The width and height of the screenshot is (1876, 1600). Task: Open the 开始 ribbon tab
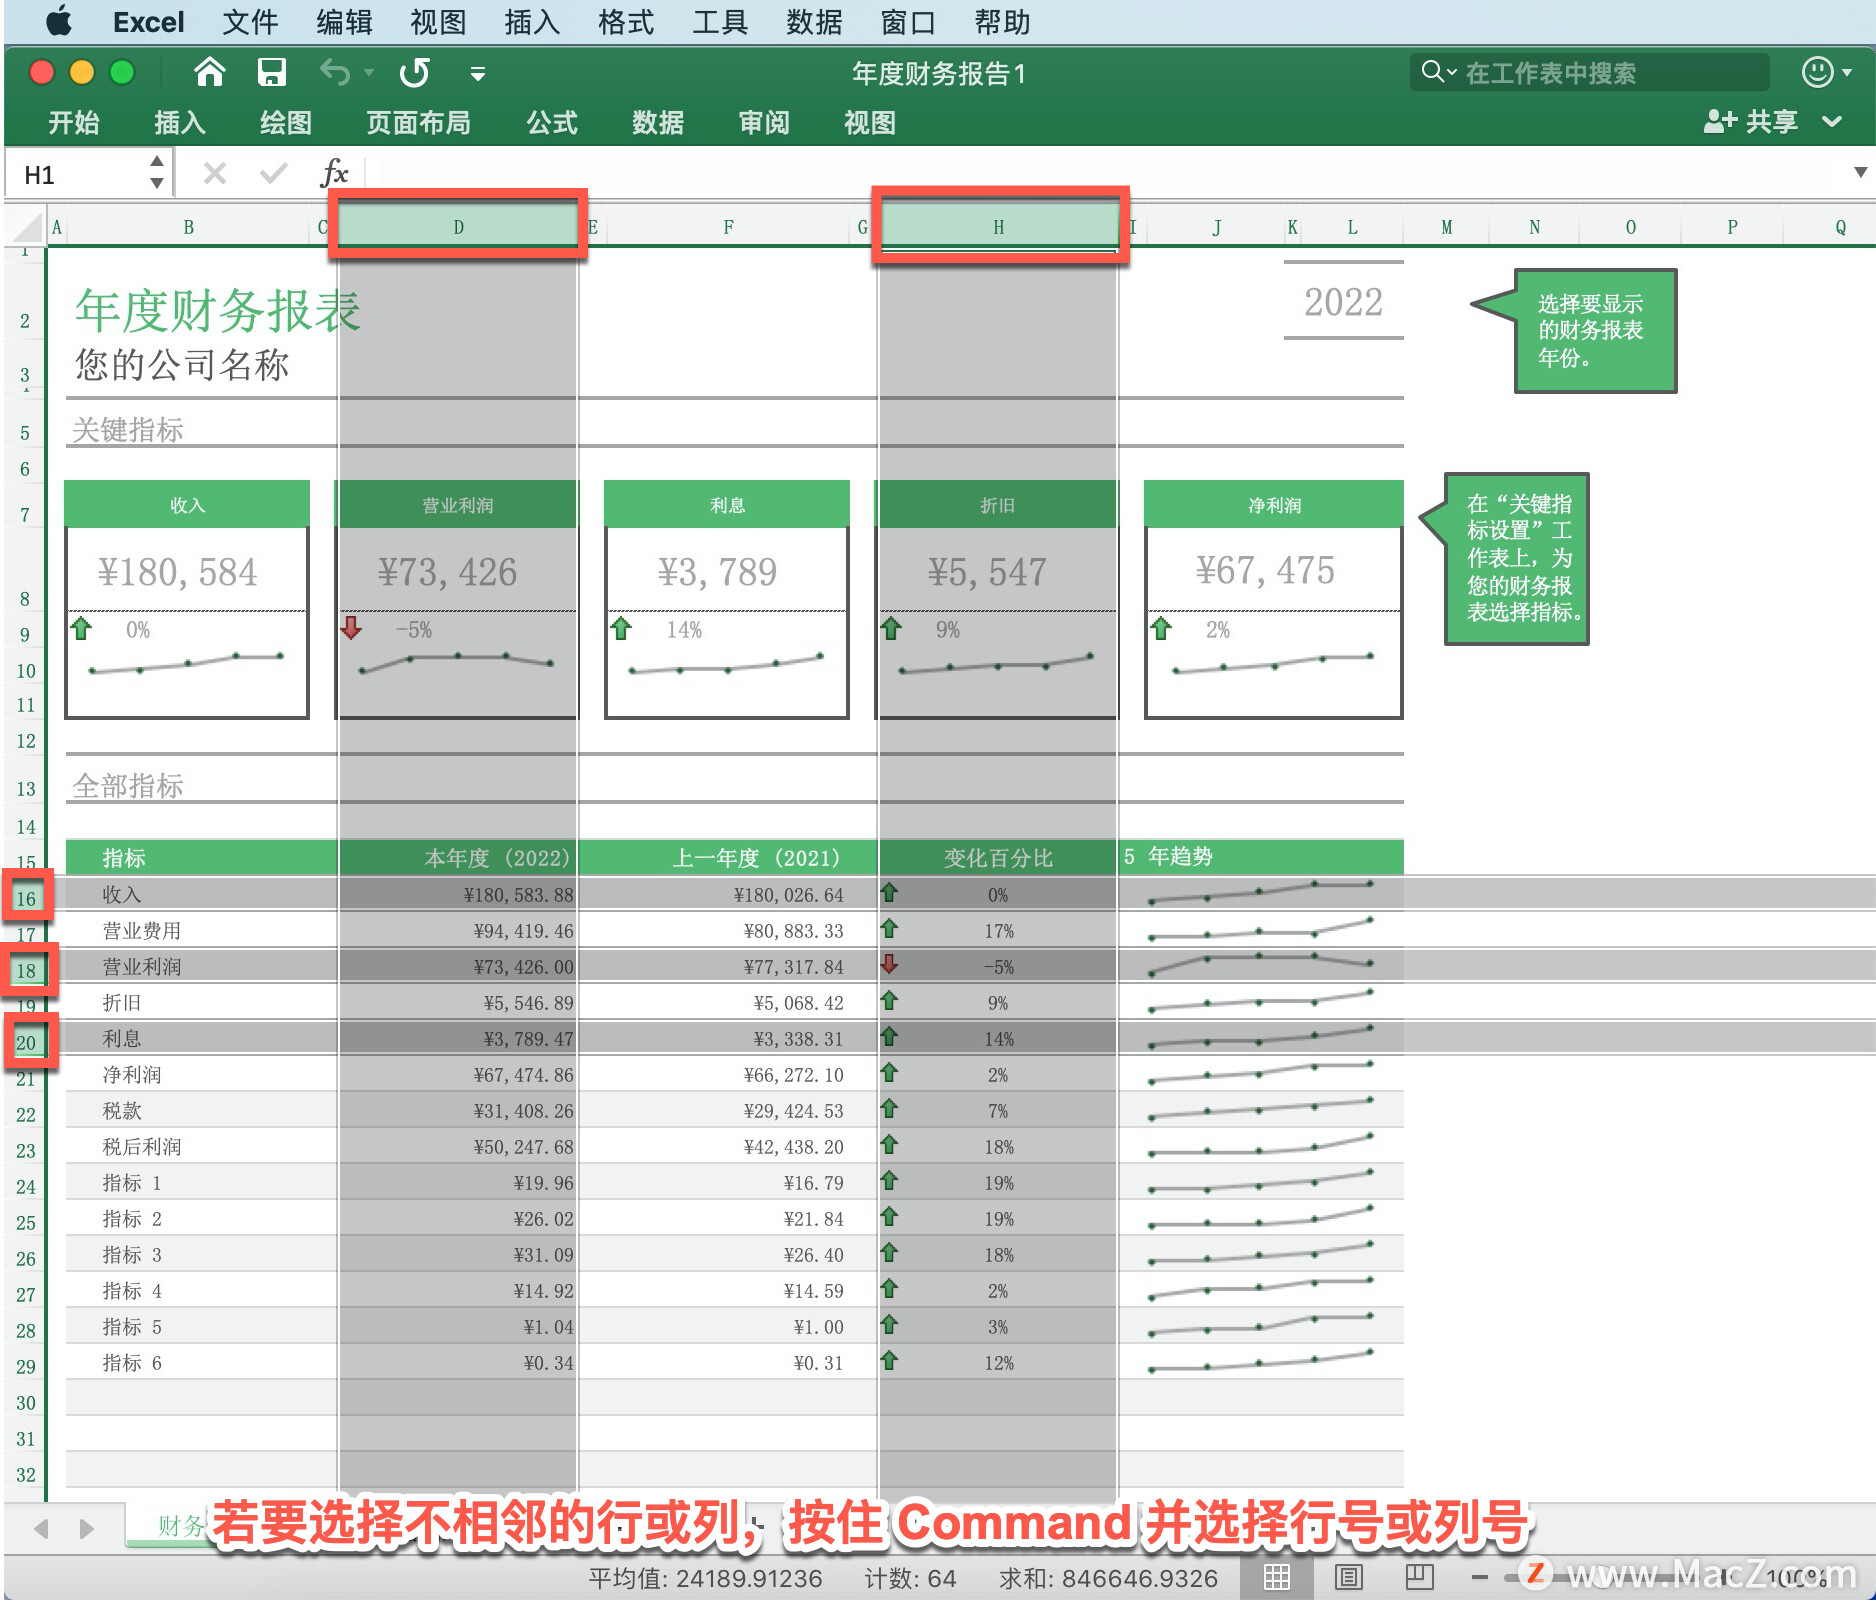74,122
